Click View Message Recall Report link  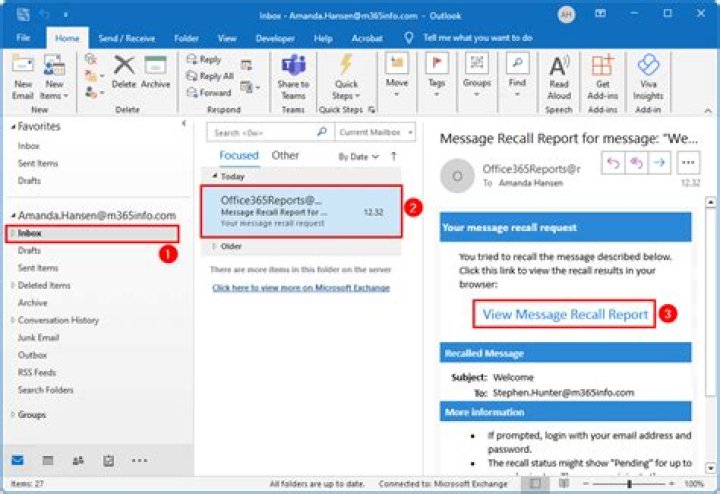pos(565,314)
